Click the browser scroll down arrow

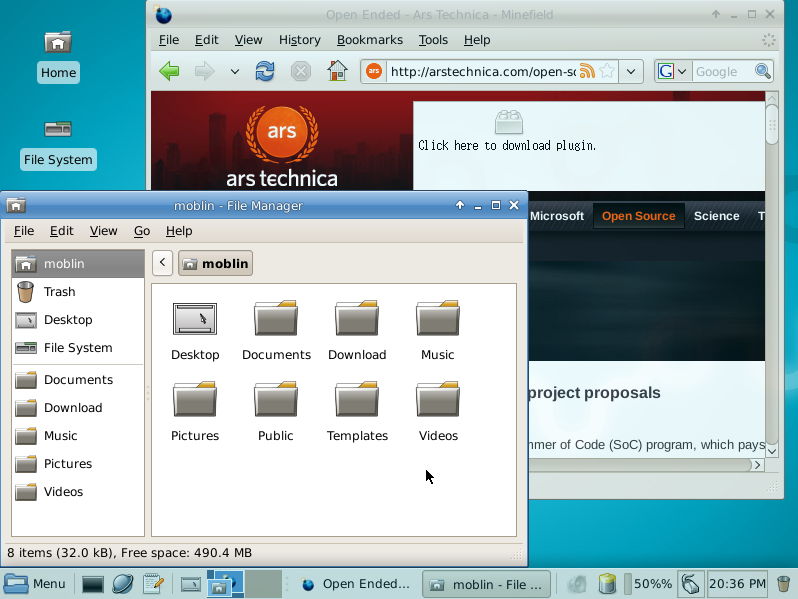772,451
